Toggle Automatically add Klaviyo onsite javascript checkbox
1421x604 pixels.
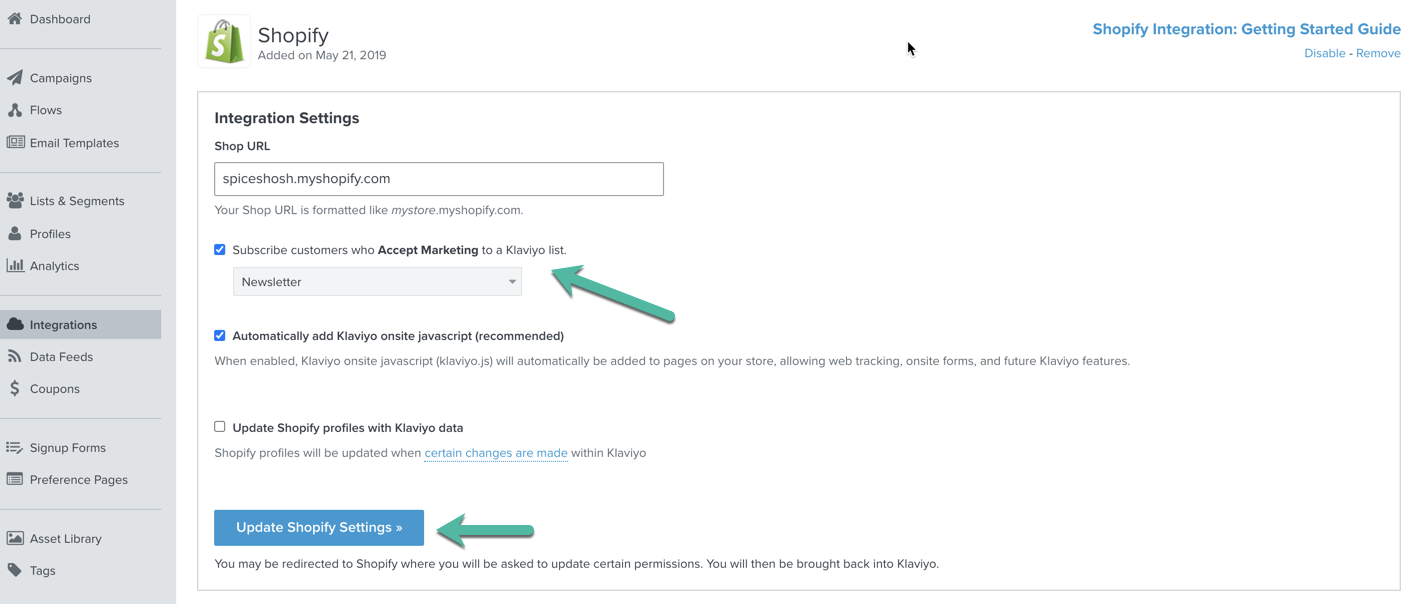pyautogui.click(x=220, y=336)
